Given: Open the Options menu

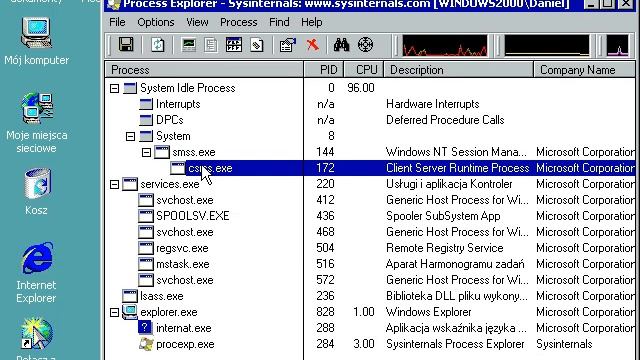Looking at the screenshot, I should [156, 22].
